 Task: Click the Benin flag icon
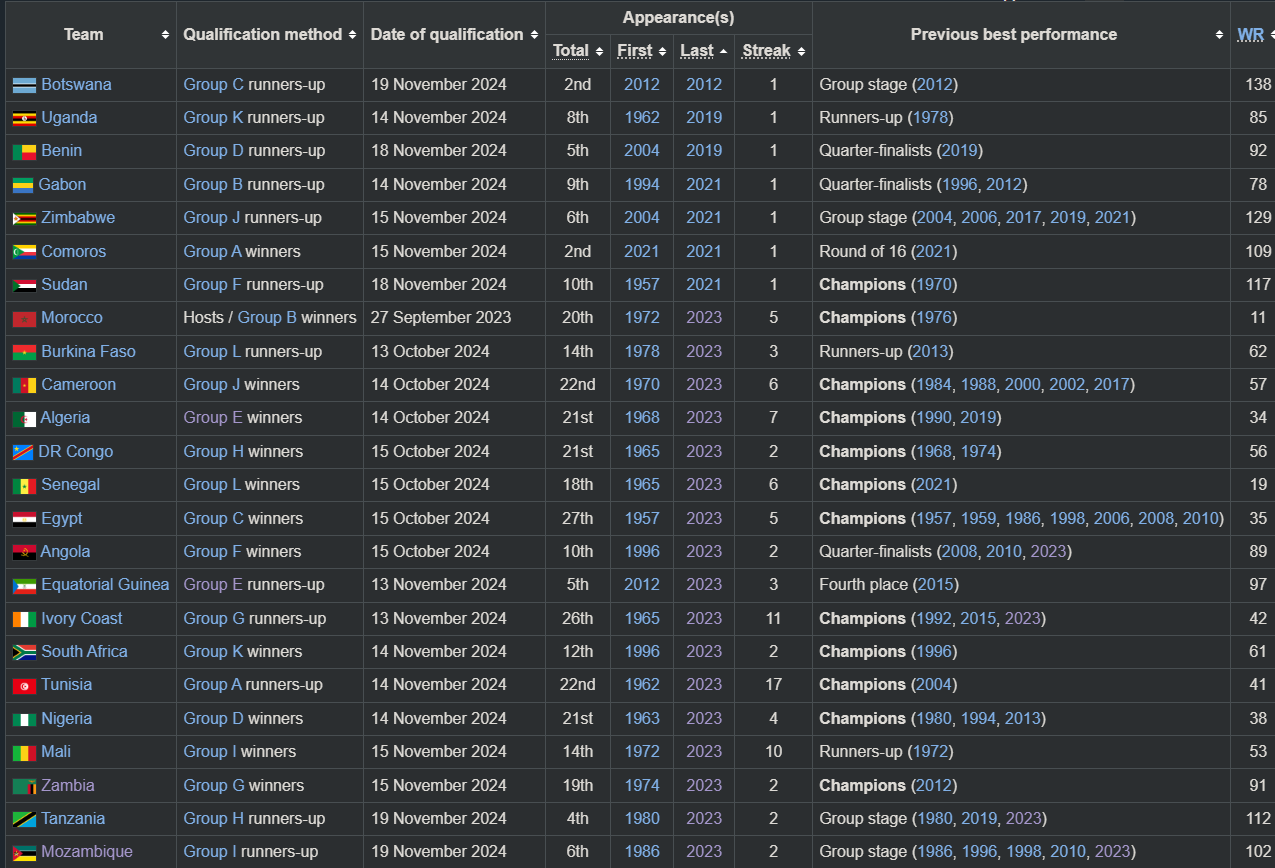pos(24,152)
